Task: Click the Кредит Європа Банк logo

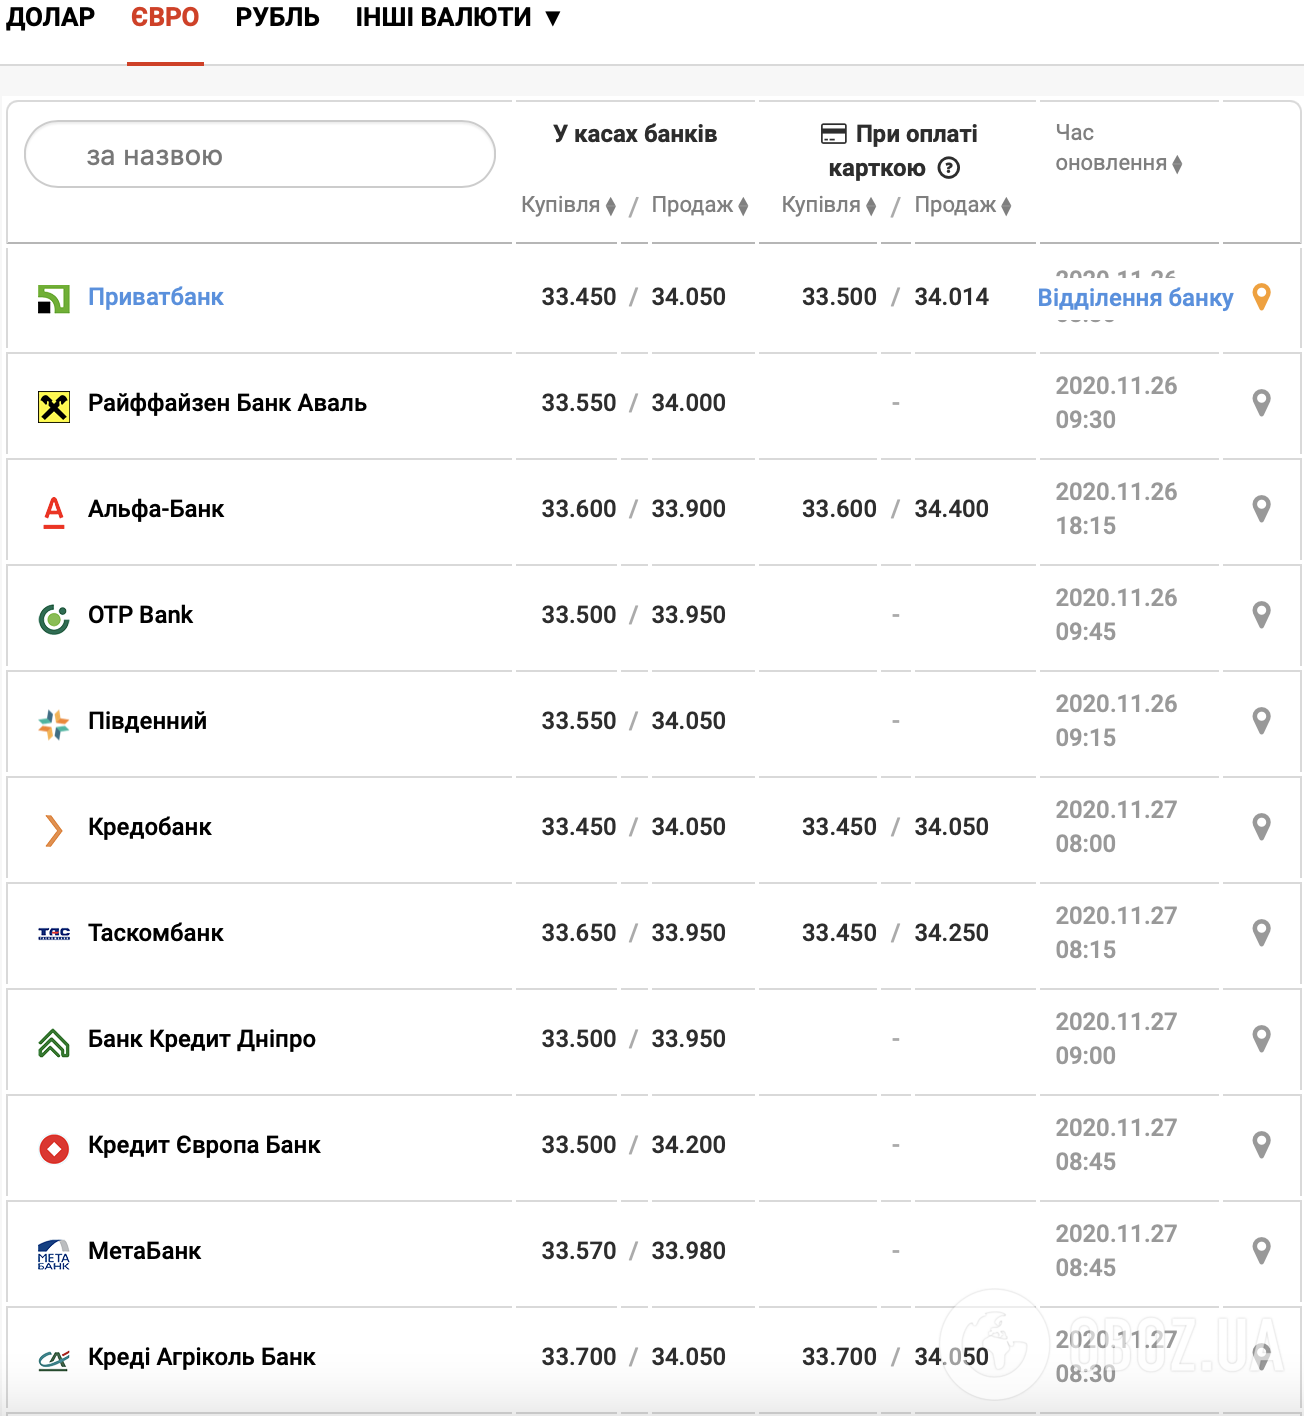Action: pos(54,1149)
